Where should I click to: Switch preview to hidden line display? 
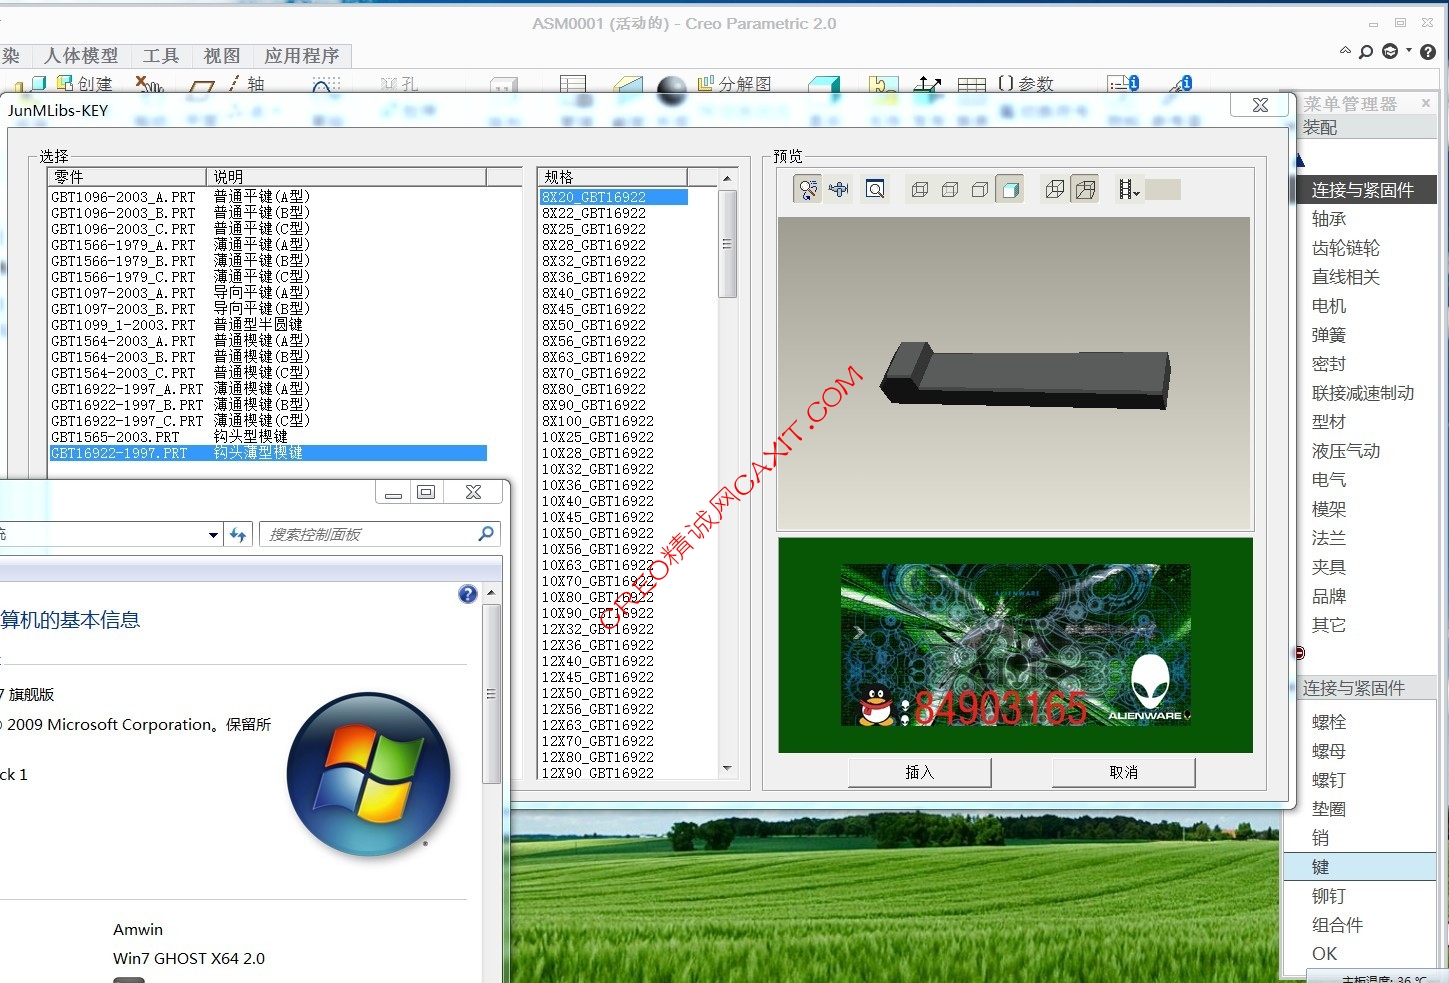point(950,189)
